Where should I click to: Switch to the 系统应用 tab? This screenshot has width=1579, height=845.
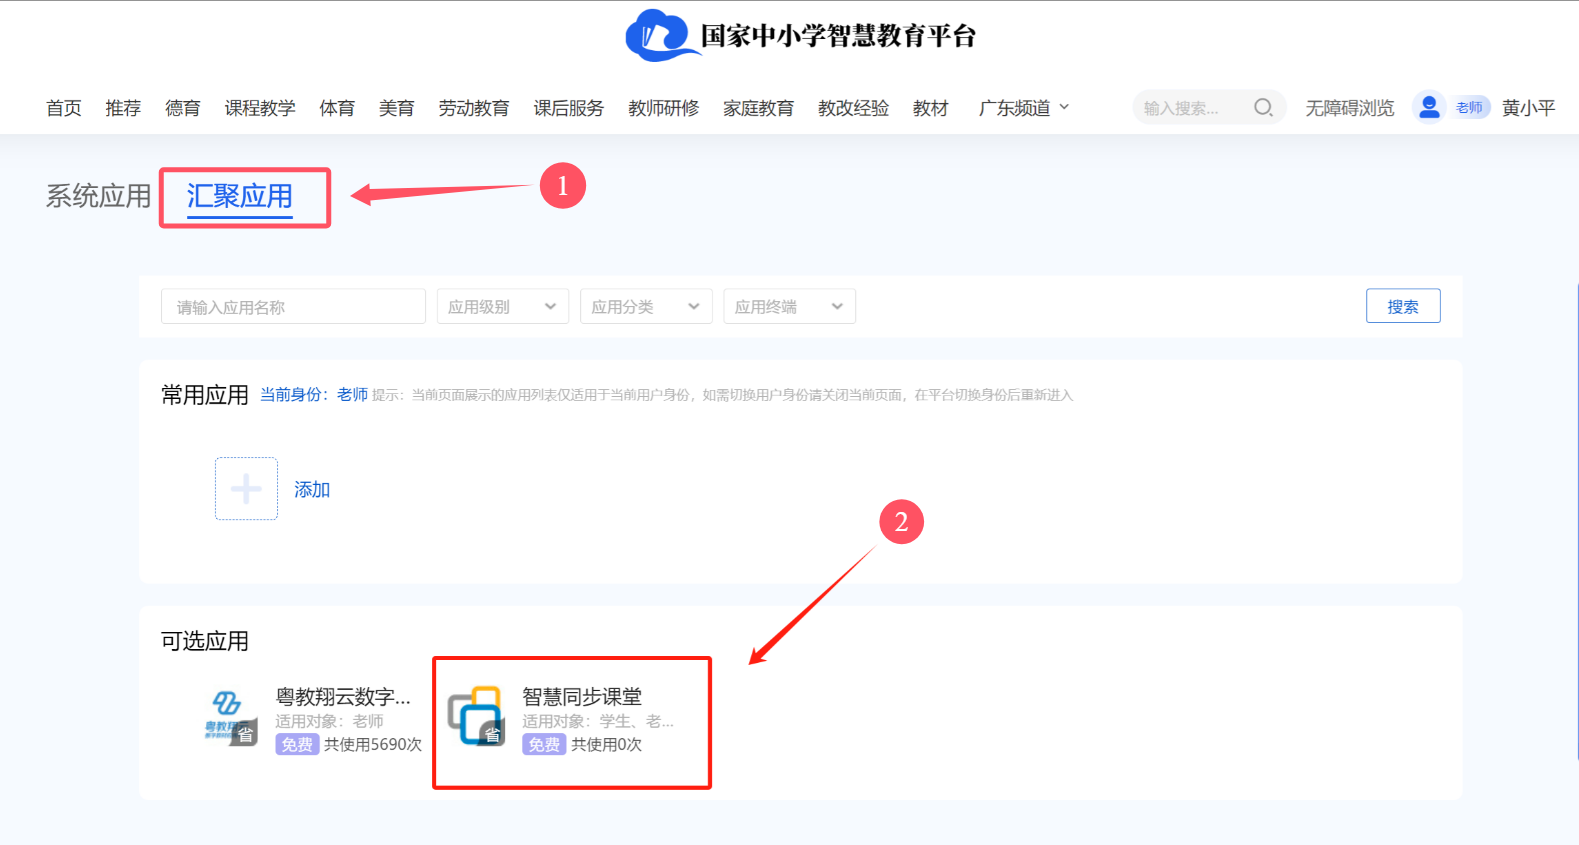[x=98, y=196]
